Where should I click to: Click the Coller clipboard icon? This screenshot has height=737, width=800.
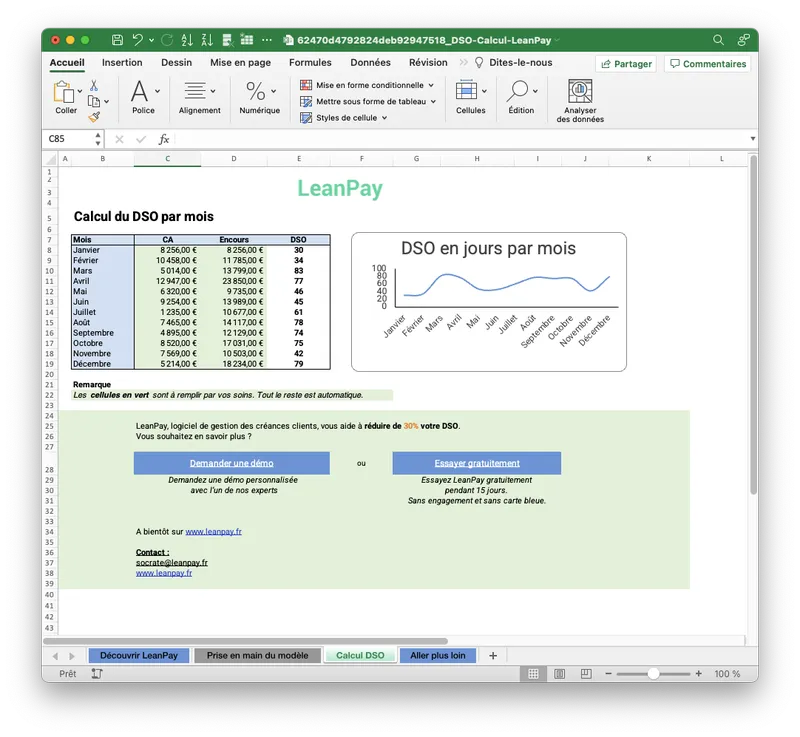pos(66,93)
